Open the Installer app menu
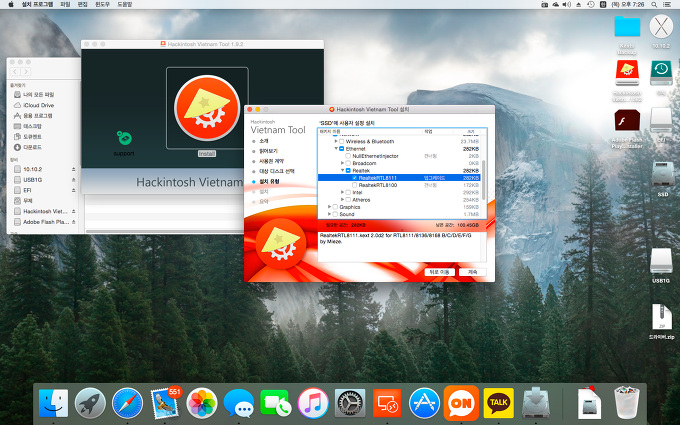 (x=37, y=4)
